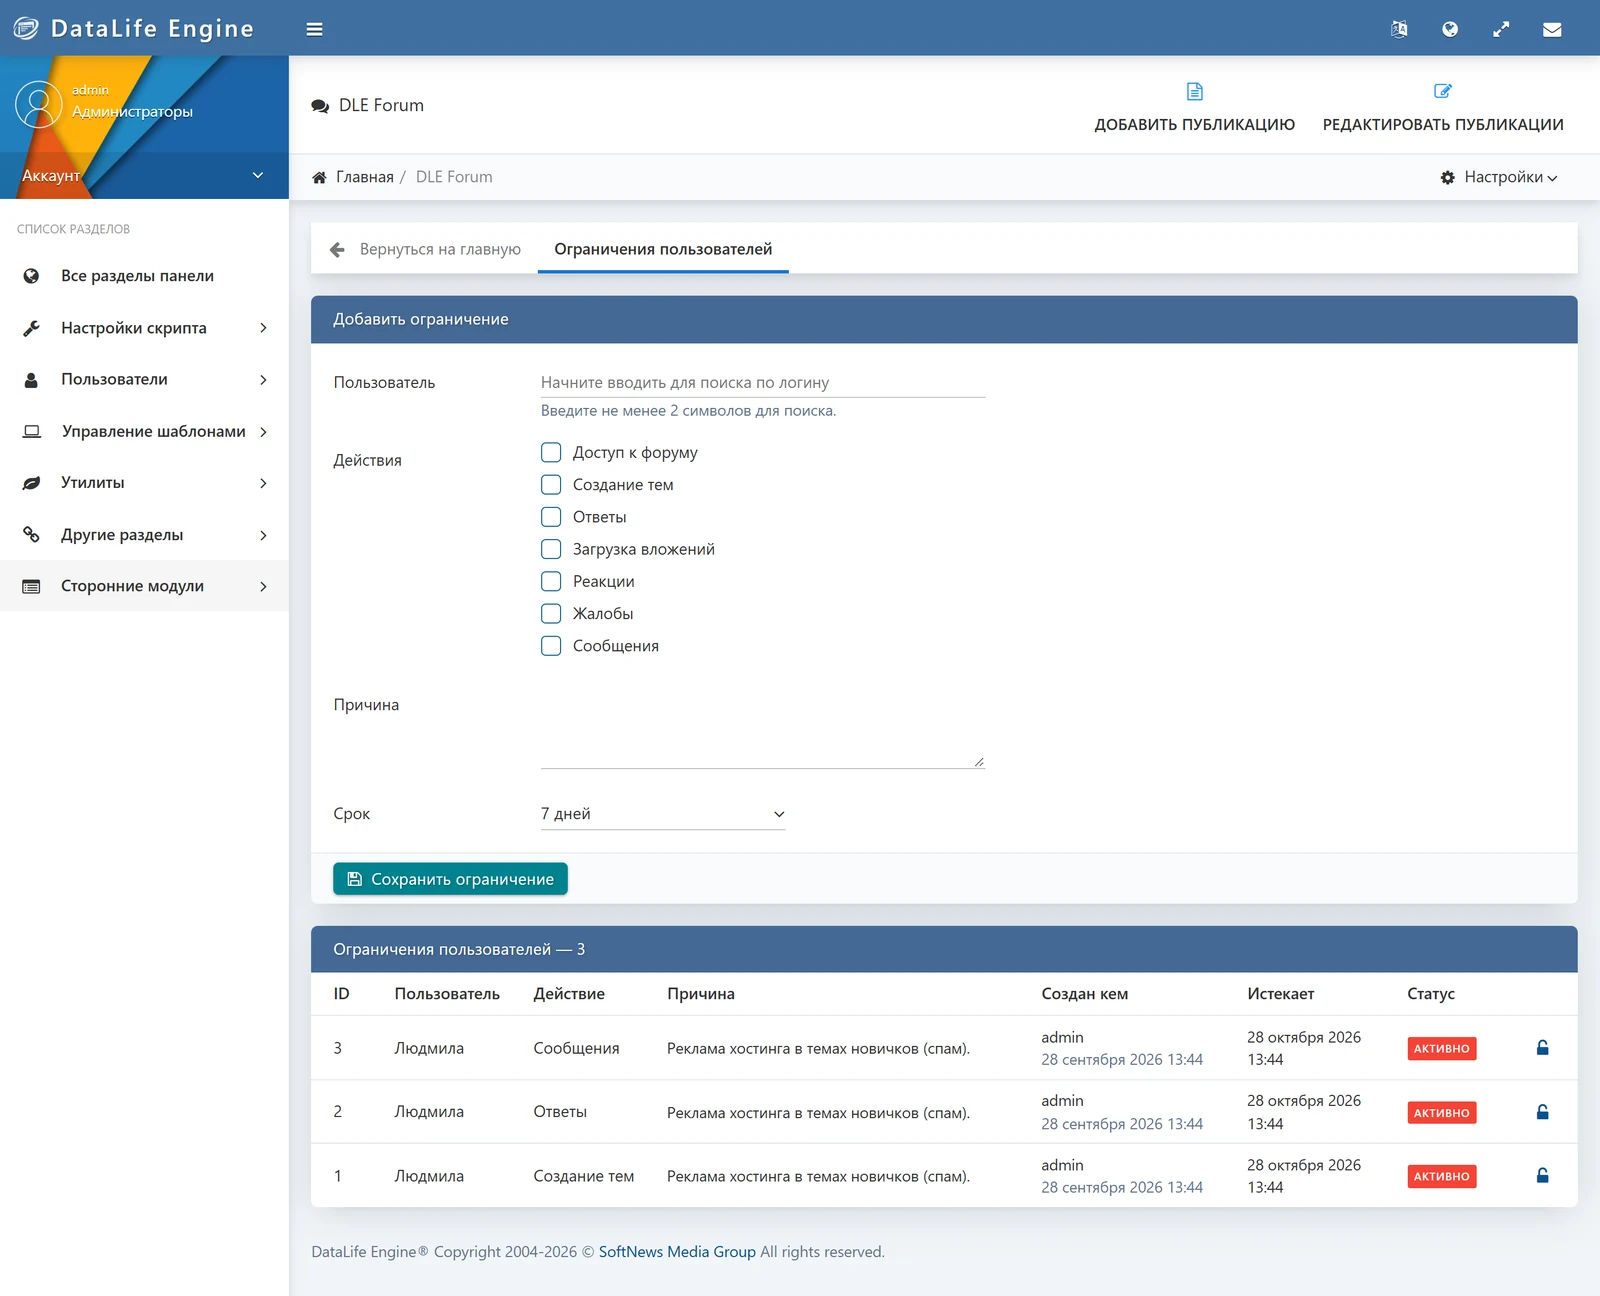Click the edit publications pencil icon
The height and width of the screenshot is (1296, 1600).
[x=1443, y=91]
